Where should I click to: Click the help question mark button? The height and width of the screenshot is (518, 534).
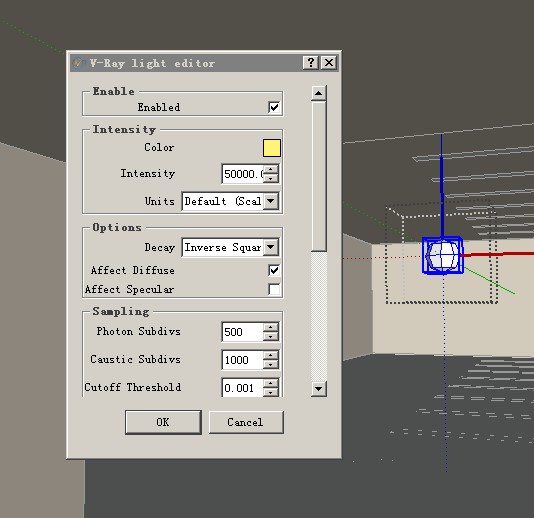pyautogui.click(x=311, y=63)
